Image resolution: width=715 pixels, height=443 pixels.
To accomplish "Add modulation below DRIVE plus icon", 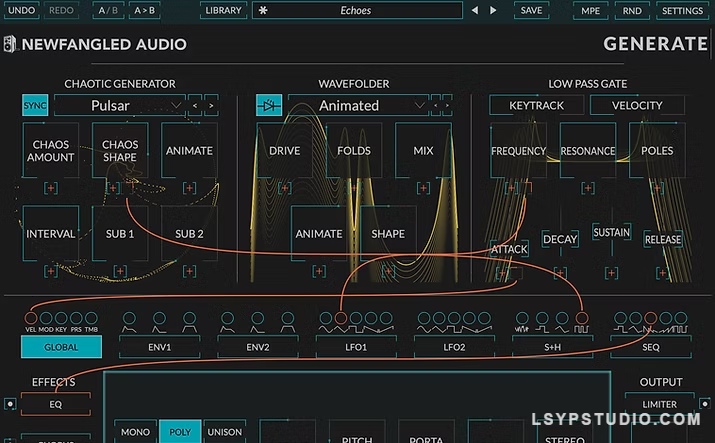I will coord(285,188).
